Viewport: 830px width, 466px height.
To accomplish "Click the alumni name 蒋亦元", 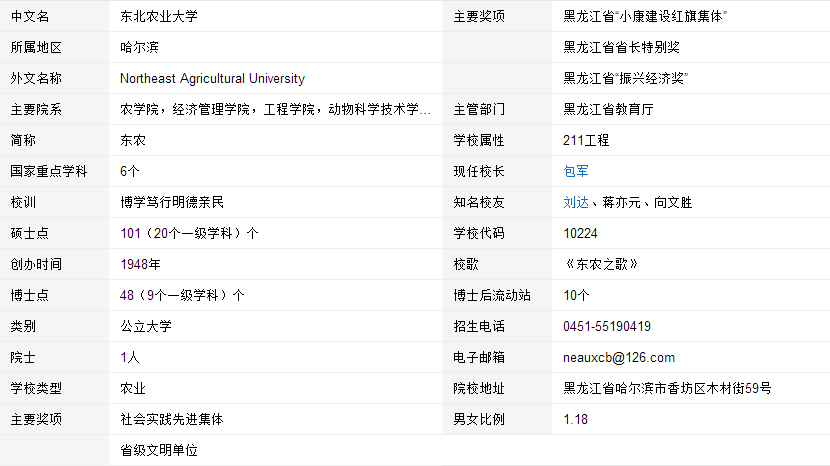I will coord(621,202).
